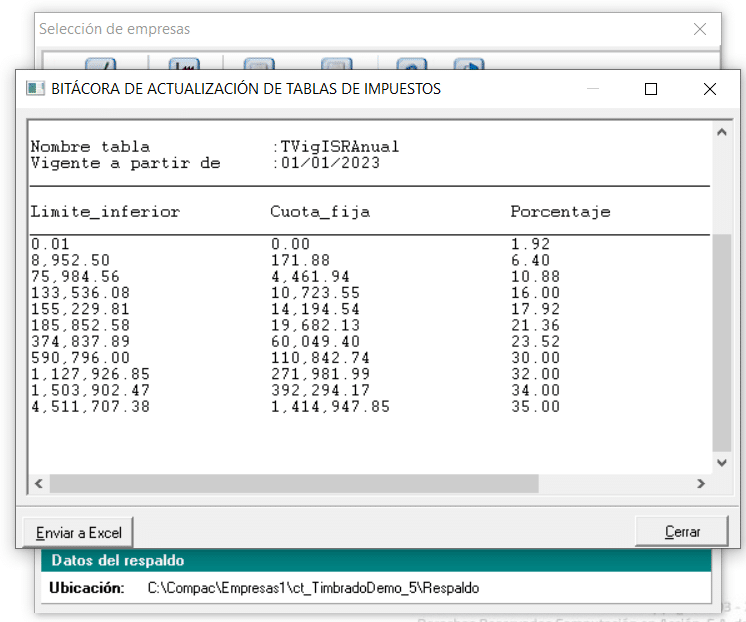Image resolution: width=746 pixels, height=622 pixels.
Task: Click the value 590,796.00
Action: pyautogui.click(x=80, y=357)
